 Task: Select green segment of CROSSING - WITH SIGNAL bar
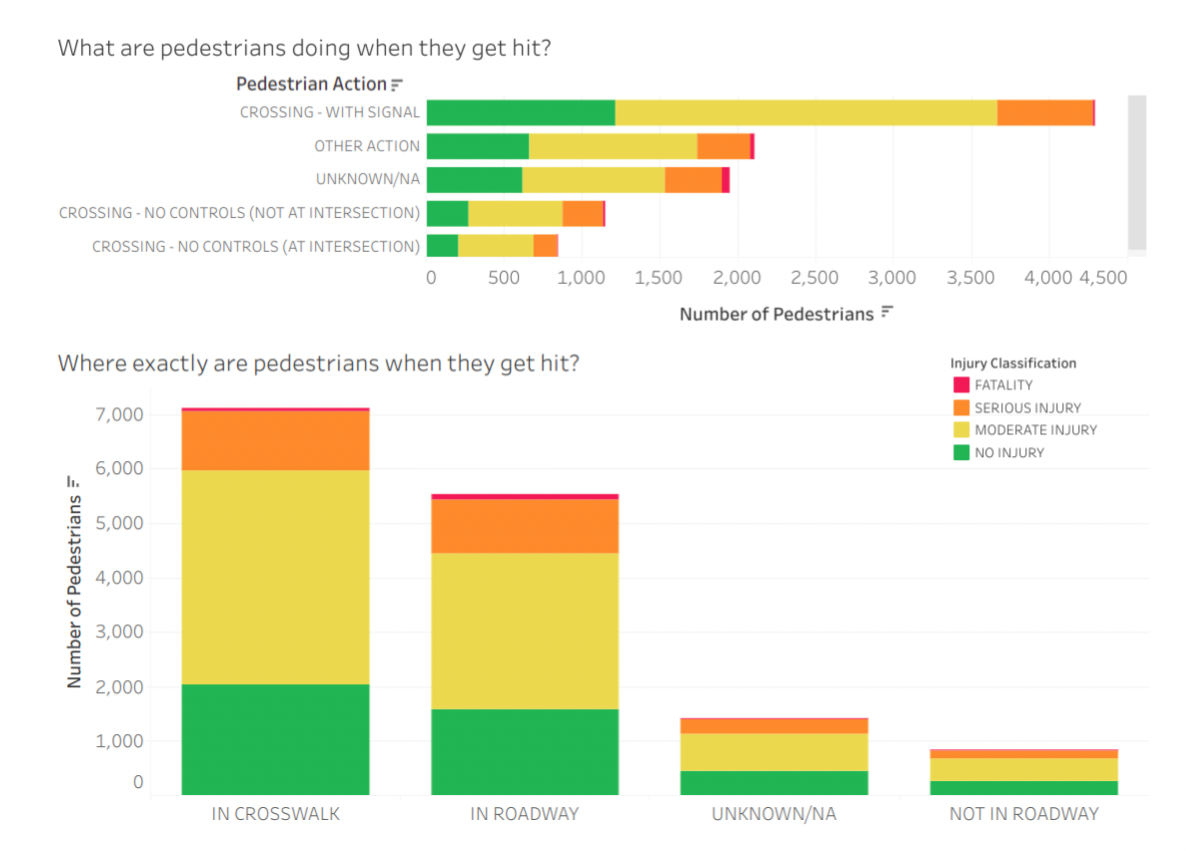tap(520, 112)
